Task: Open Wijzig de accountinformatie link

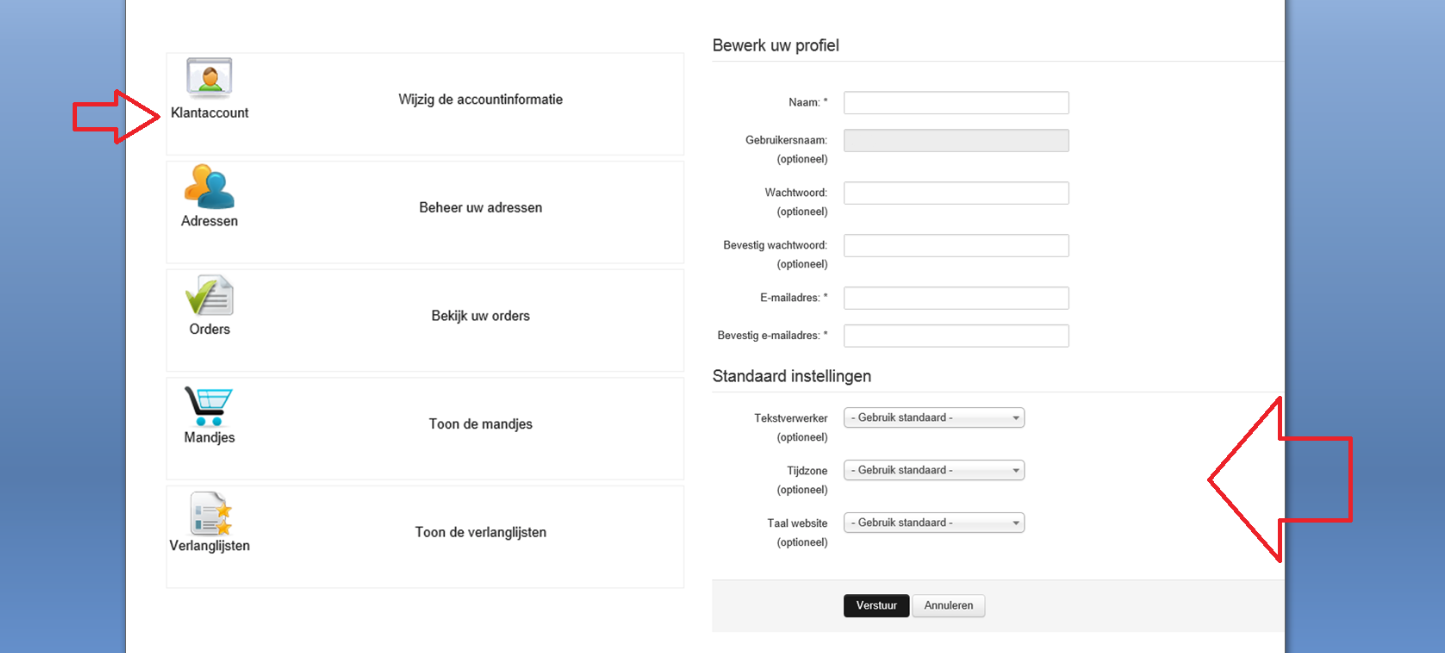Action: click(481, 100)
